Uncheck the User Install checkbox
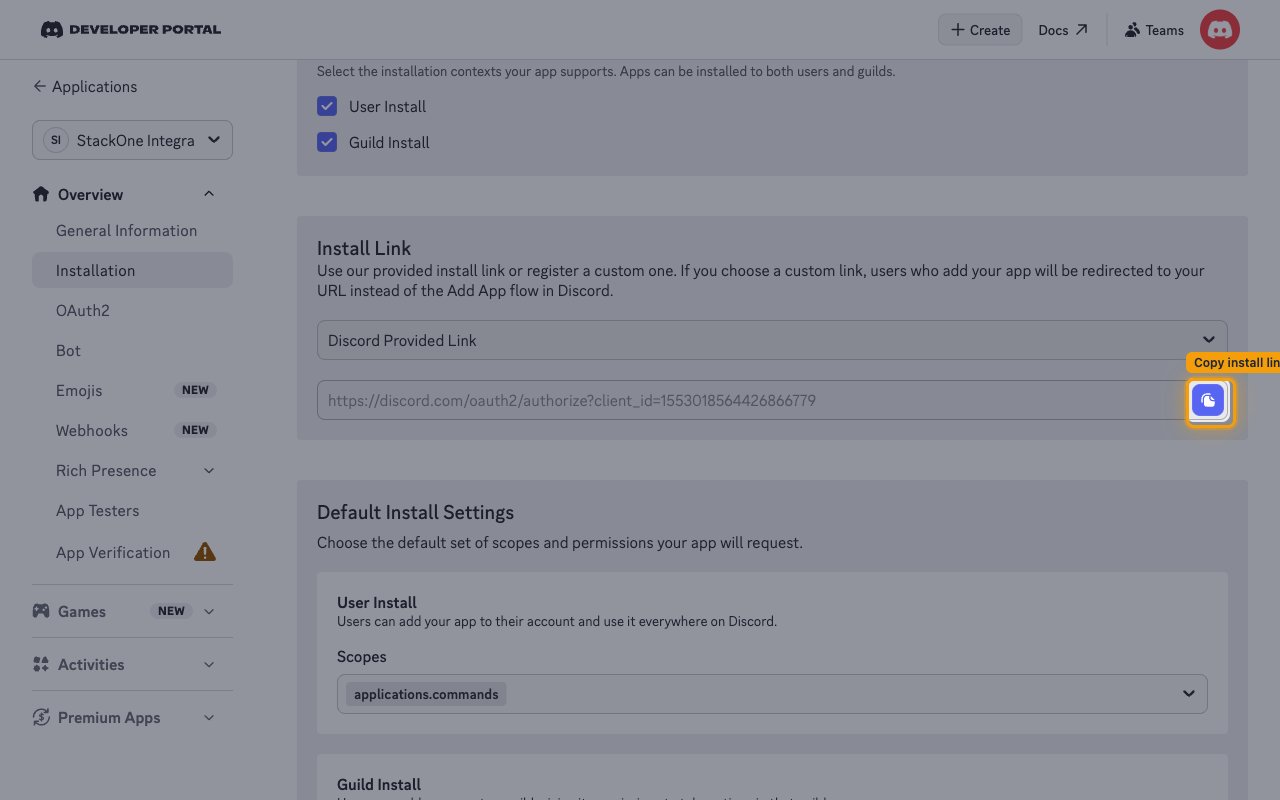 pos(327,106)
